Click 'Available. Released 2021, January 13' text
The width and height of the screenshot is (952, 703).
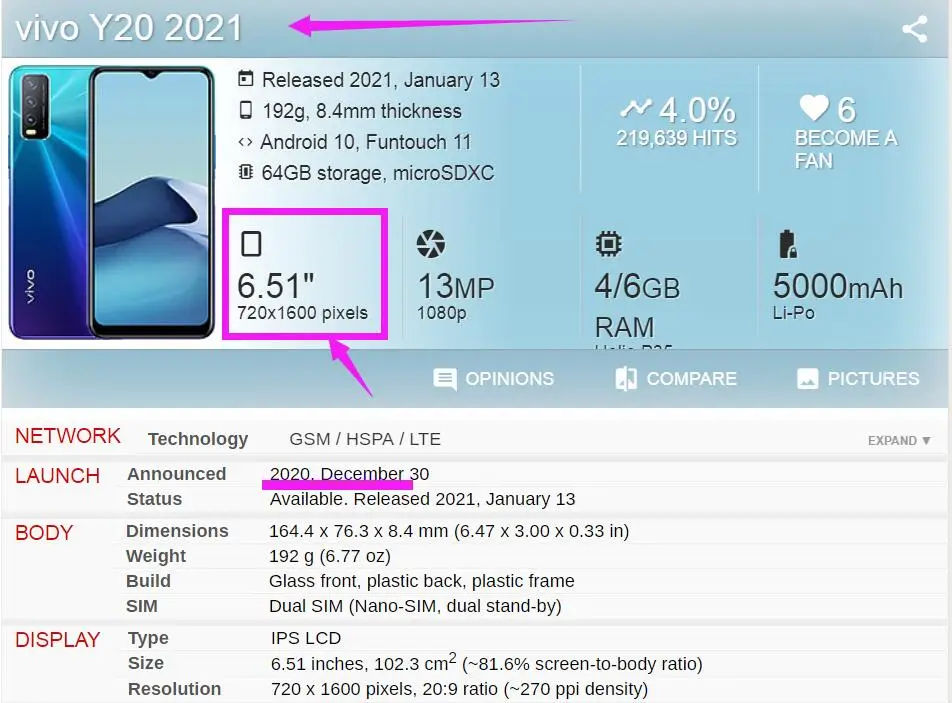click(423, 499)
